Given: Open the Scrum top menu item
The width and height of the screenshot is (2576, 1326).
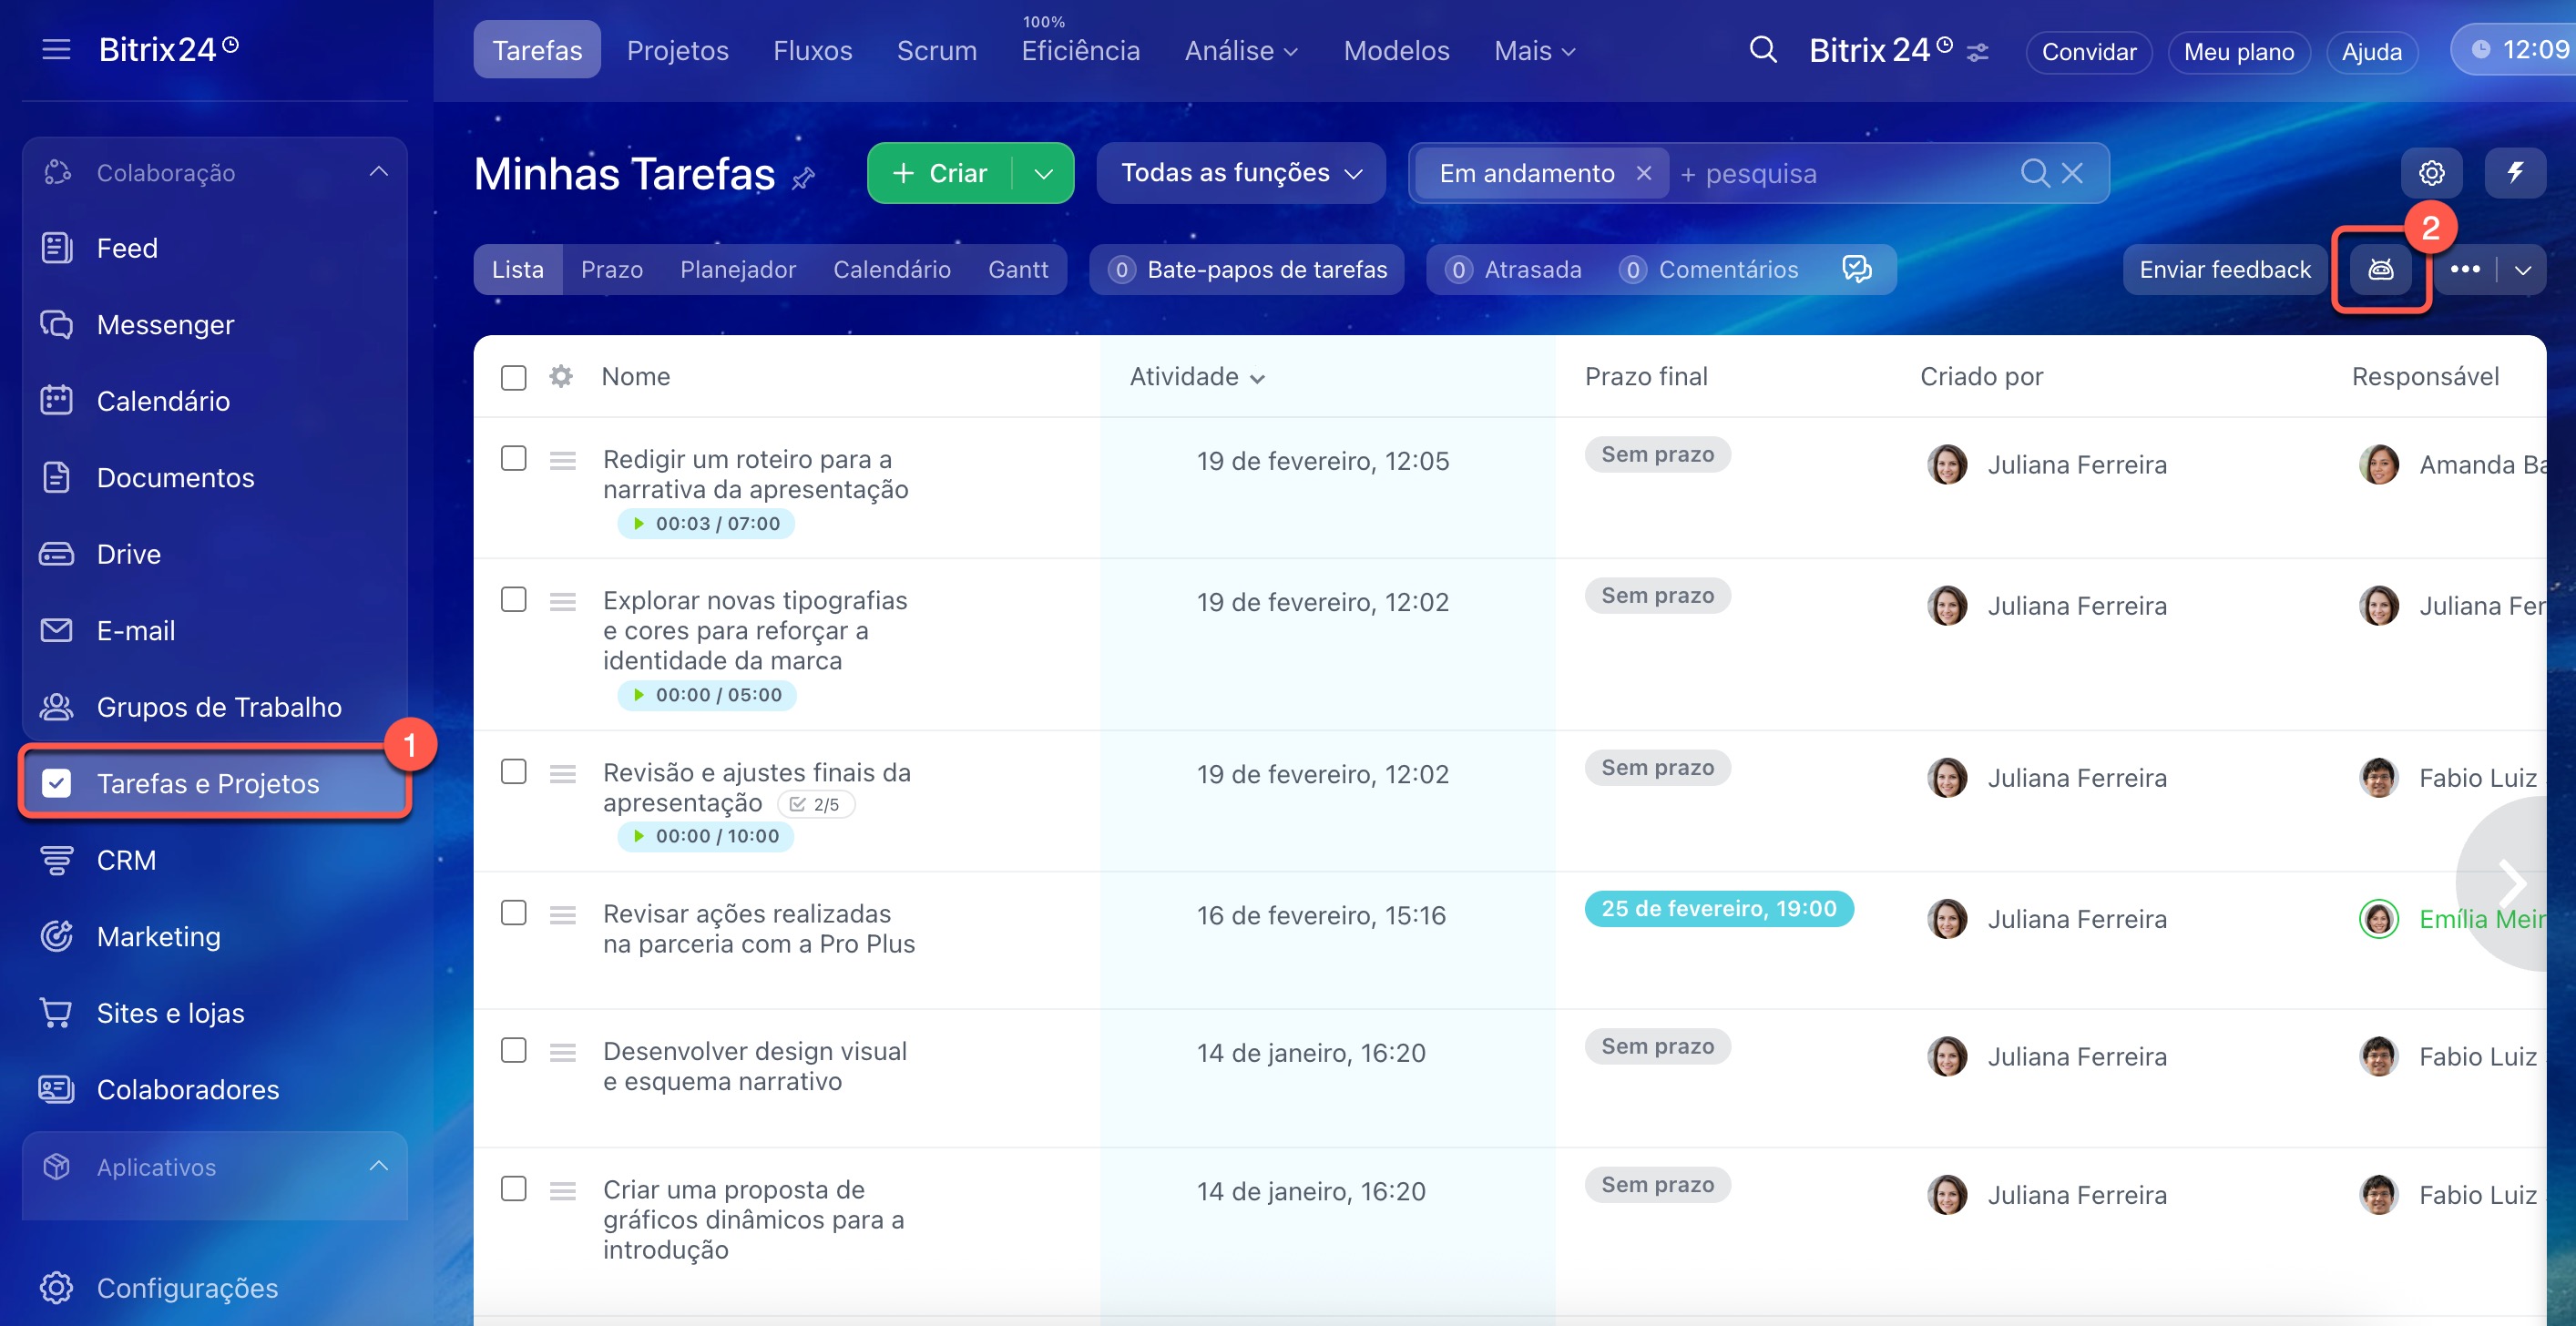Looking at the screenshot, I should pos(936,50).
